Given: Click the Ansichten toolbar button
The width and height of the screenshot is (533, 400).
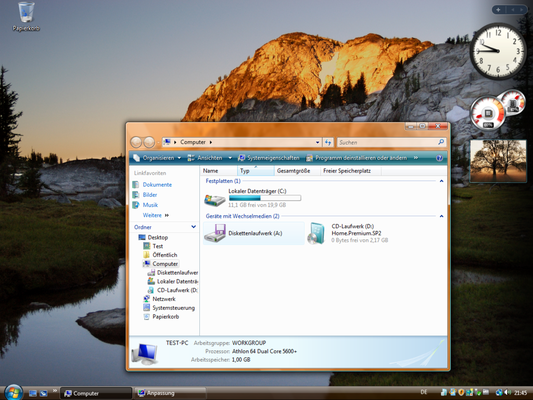Looking at the screenshot, I should [205, 158].
